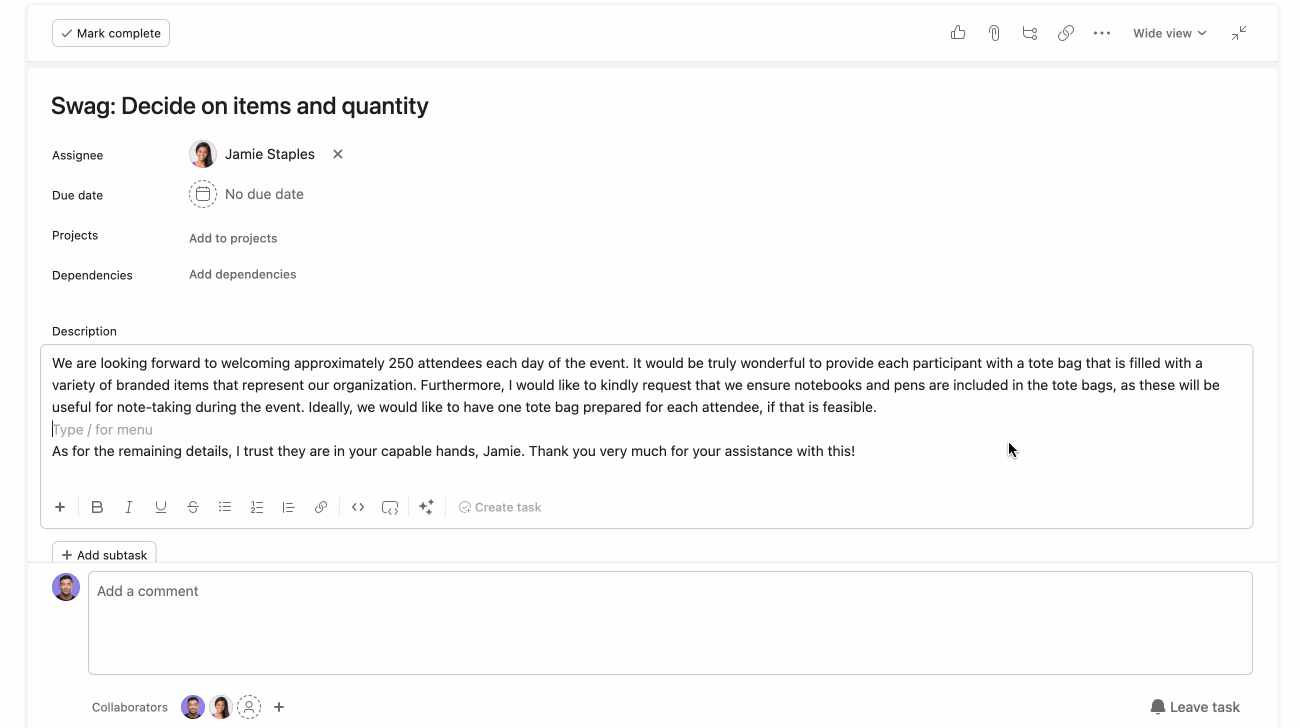Viewport: 1300px width, 728px height.
Task: Click the Mark complete button
Action: pyautogui.click(x=111, y=33)
